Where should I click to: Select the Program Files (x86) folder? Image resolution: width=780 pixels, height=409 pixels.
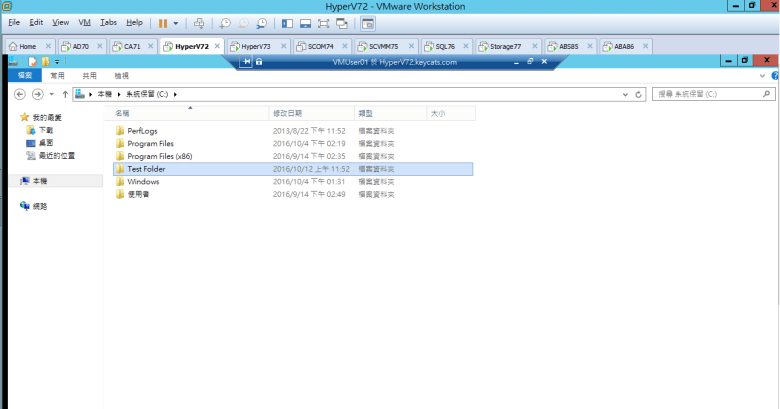[x=160, y=156]
